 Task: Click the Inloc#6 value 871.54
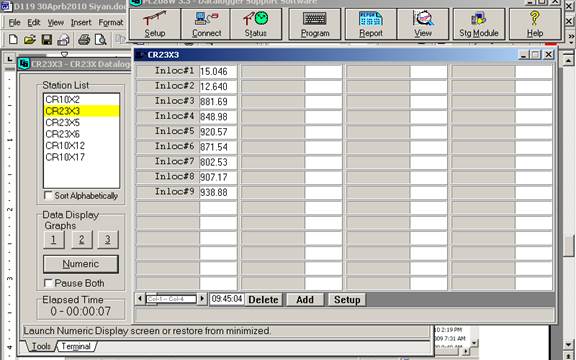coord(218,147)
